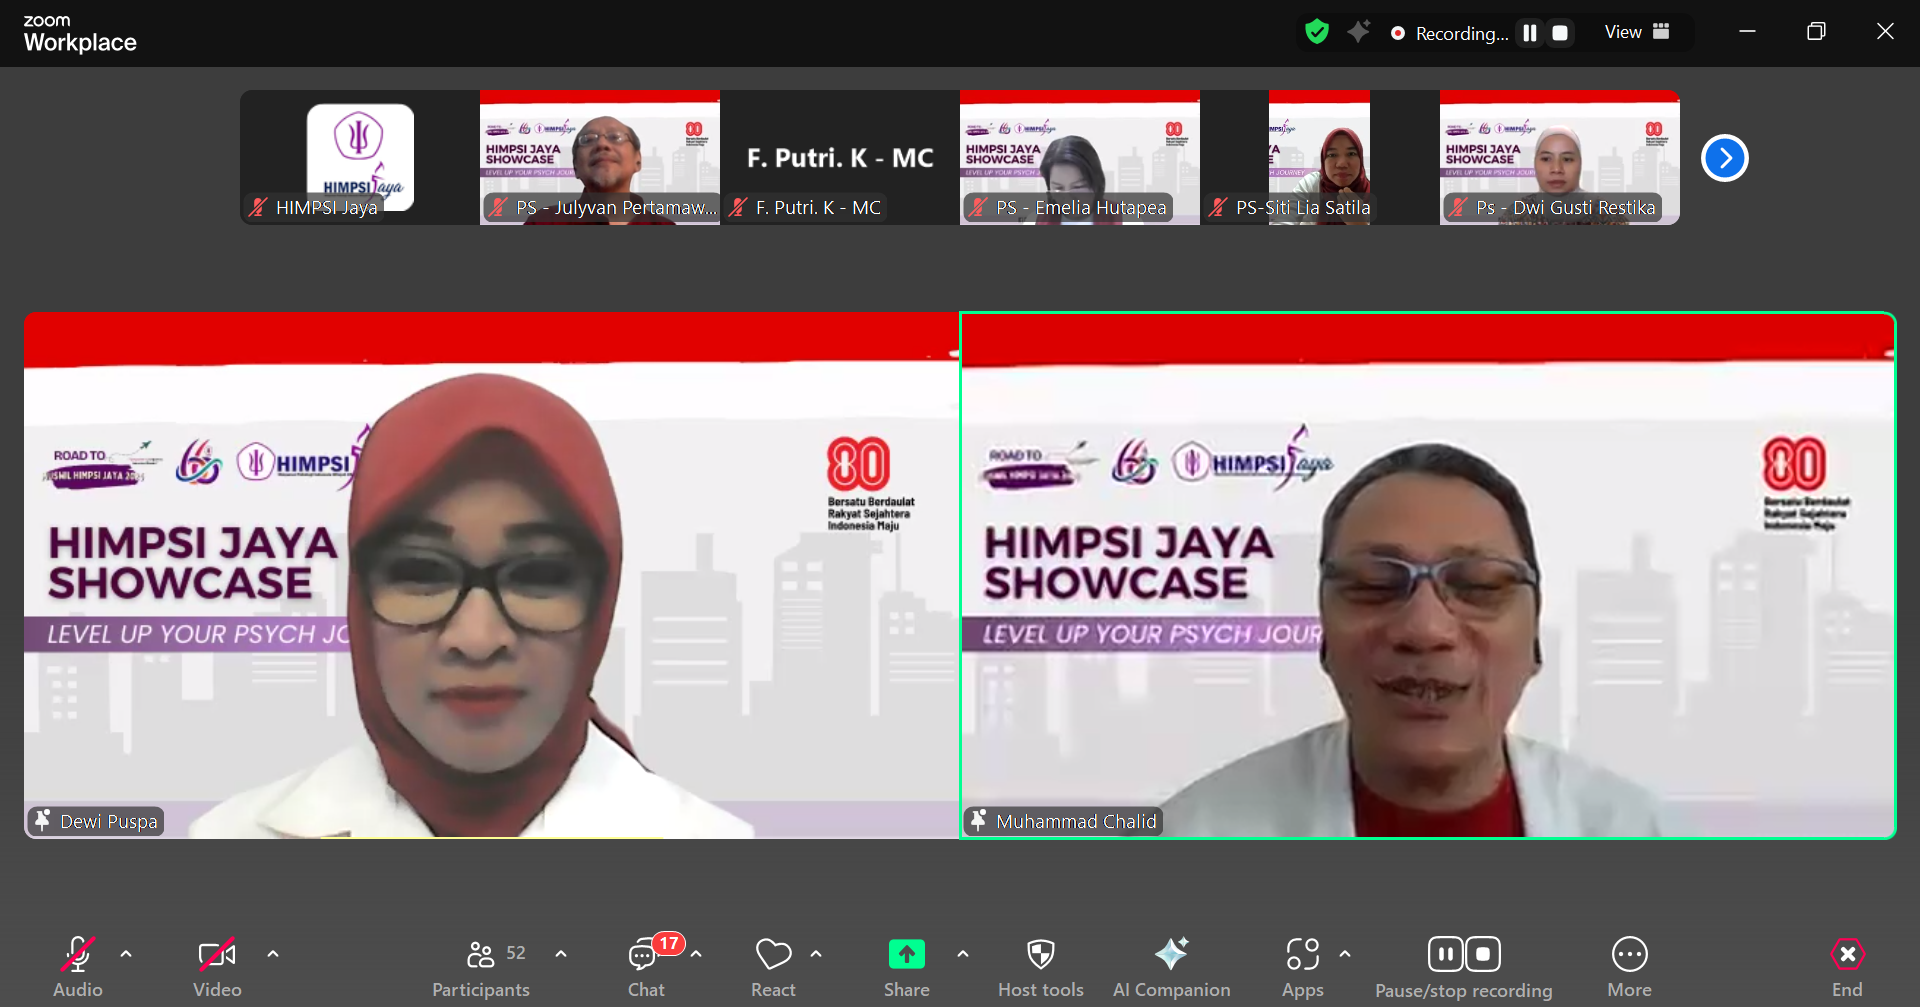Click the muted mic icon on Julyvan Pertamaw...
Viewport: 1920px width, 1008px height.
[498, 207]
